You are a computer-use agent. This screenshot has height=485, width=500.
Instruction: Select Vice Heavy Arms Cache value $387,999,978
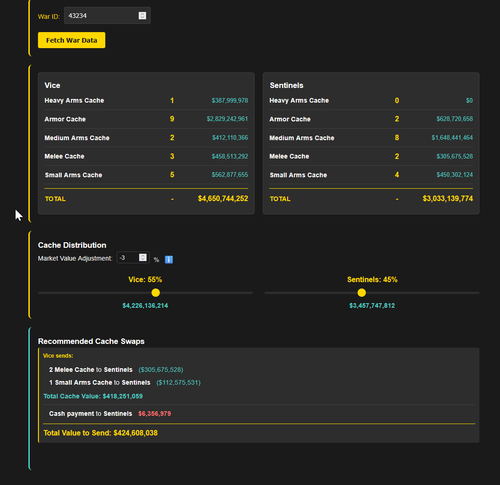point(230,100)
